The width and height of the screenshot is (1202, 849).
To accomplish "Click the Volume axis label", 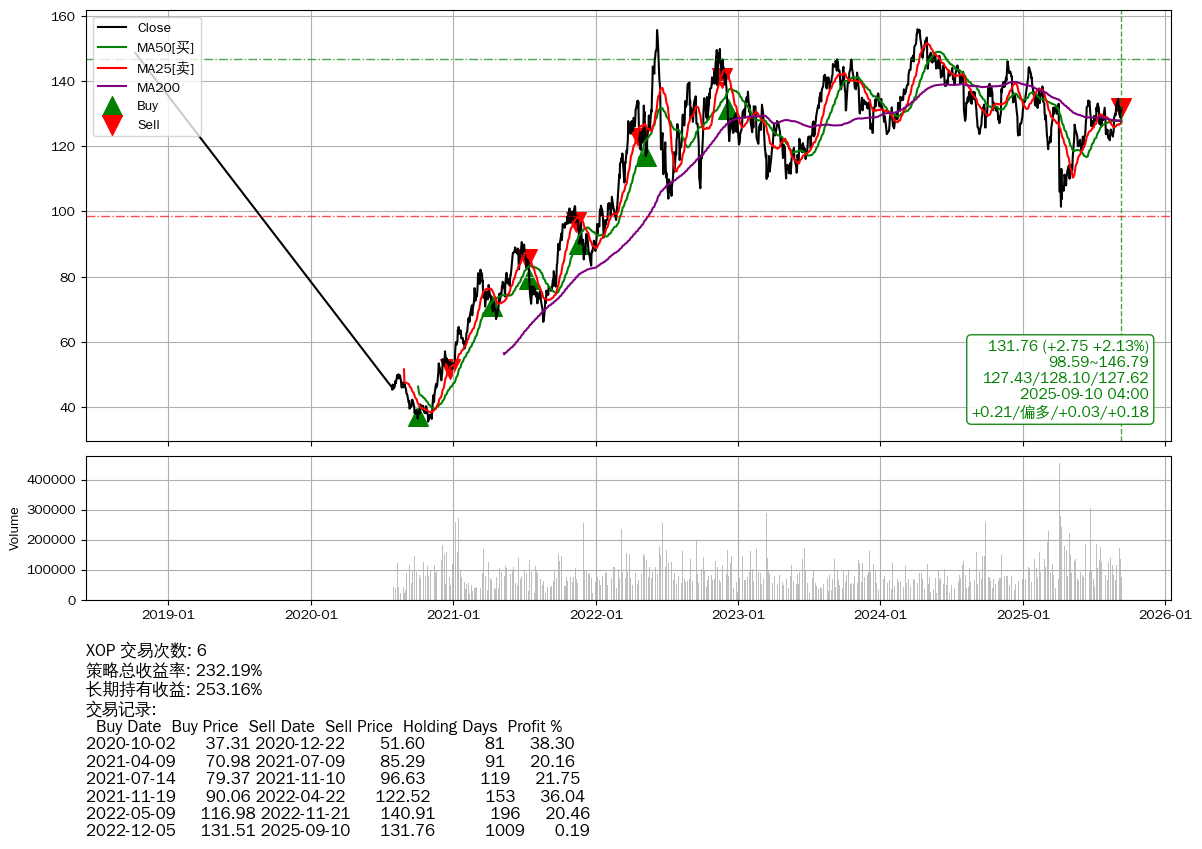I will pyautogui.click(x=14, y=528).
